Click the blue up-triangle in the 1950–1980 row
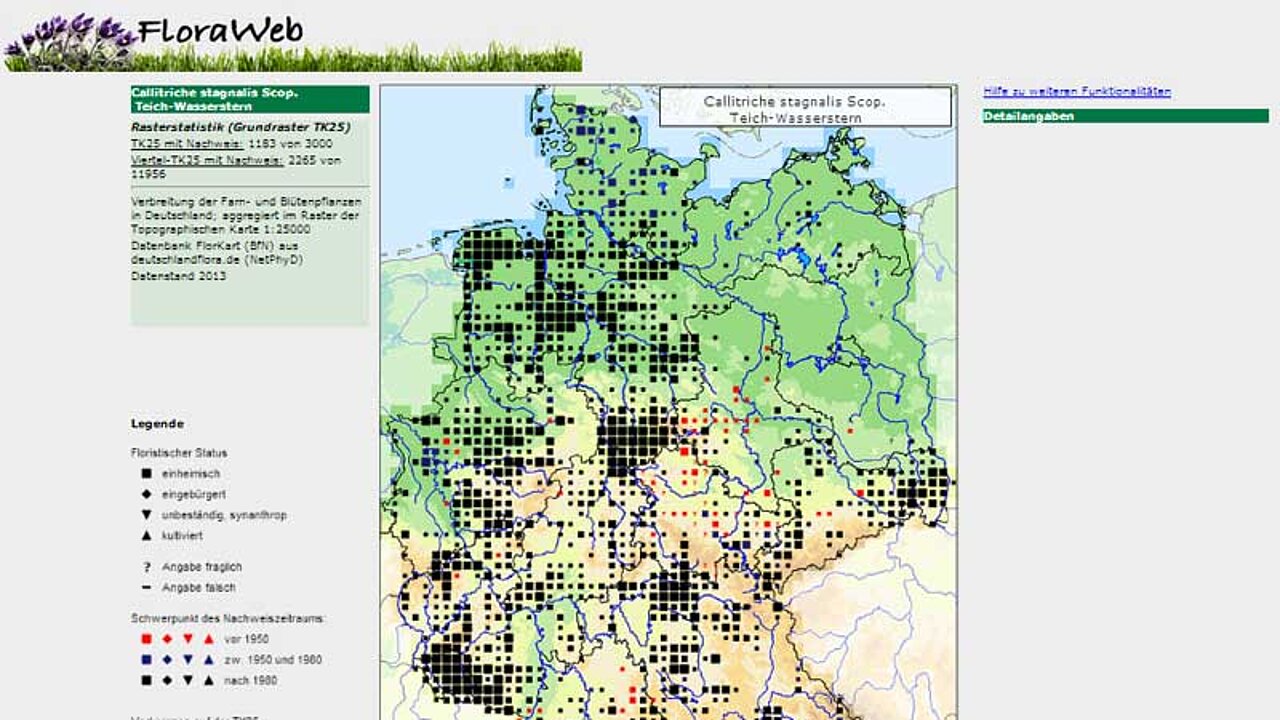 (209, 660)
